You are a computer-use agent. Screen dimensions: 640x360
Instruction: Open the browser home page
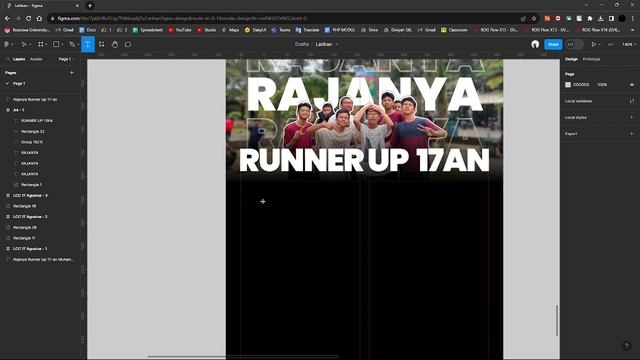coord(39,18)
